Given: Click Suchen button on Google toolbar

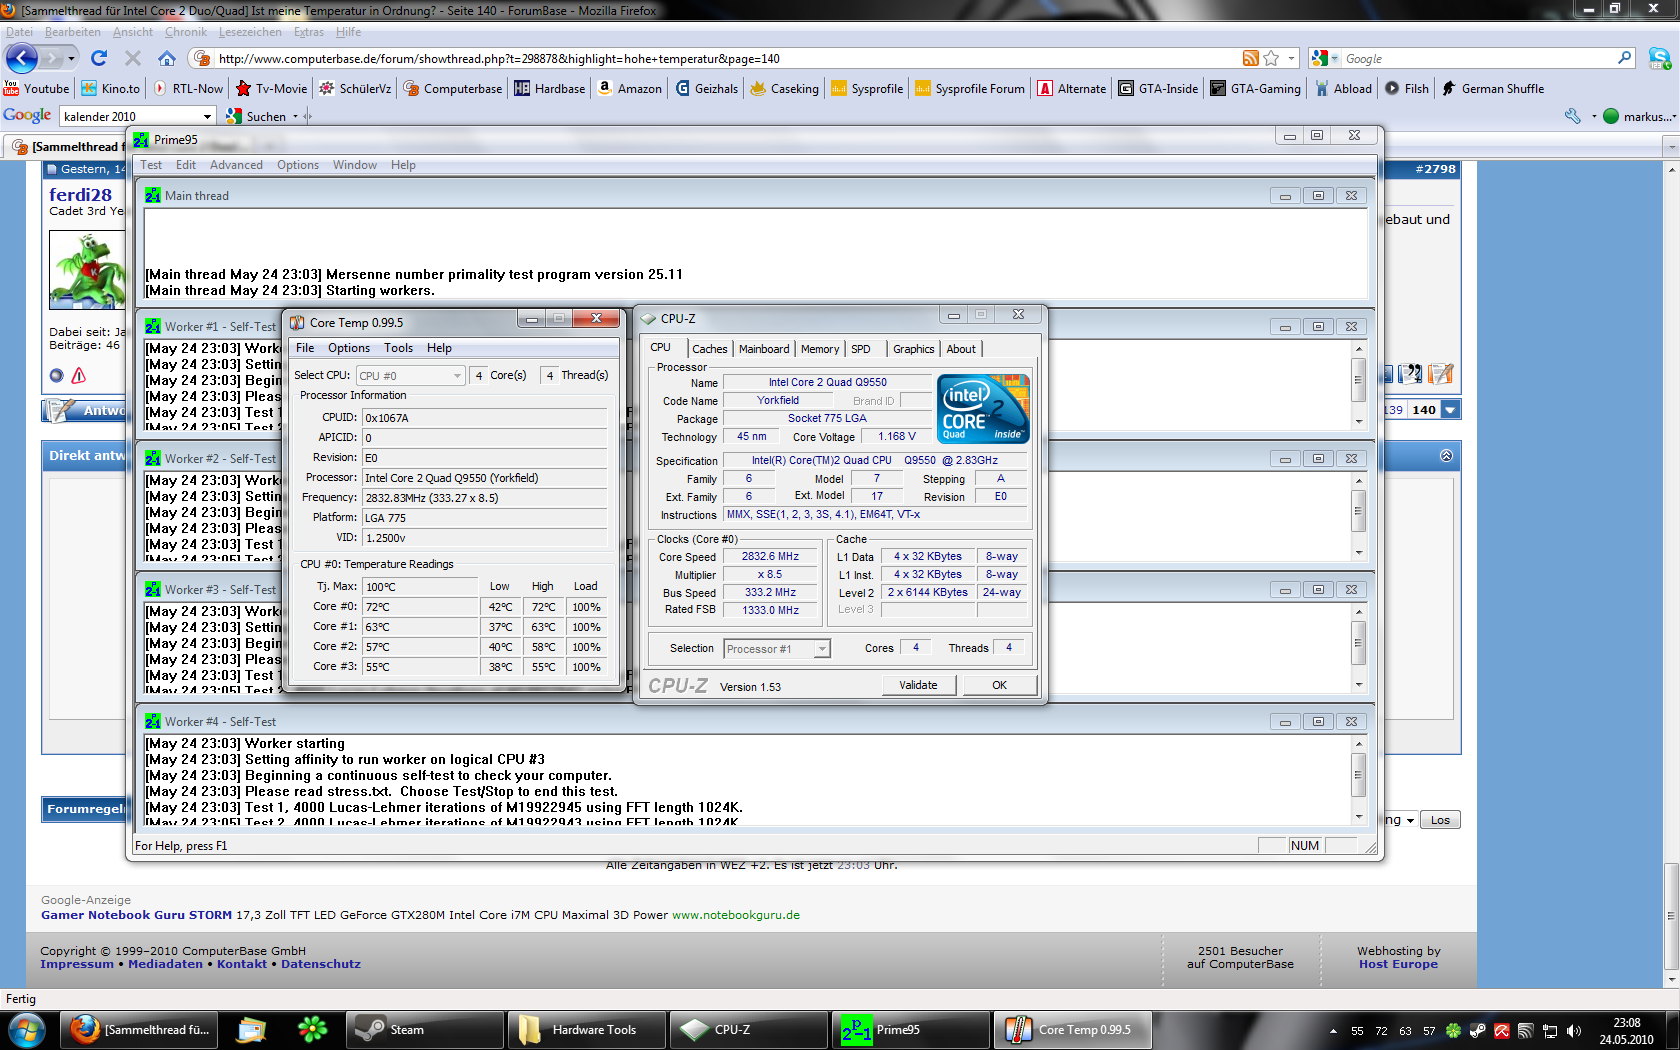Looking at the screenshot, I should (x=256, y=116).
